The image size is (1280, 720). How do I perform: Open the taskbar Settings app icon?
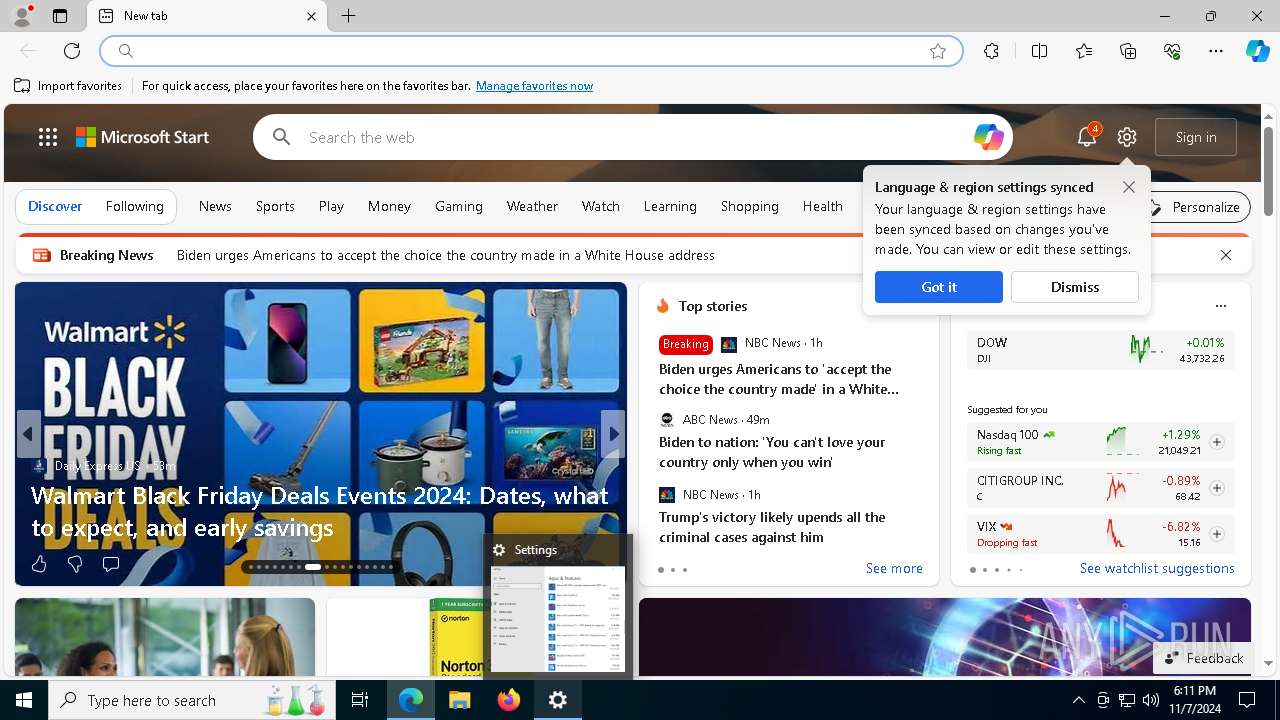[x=558, y=700]
